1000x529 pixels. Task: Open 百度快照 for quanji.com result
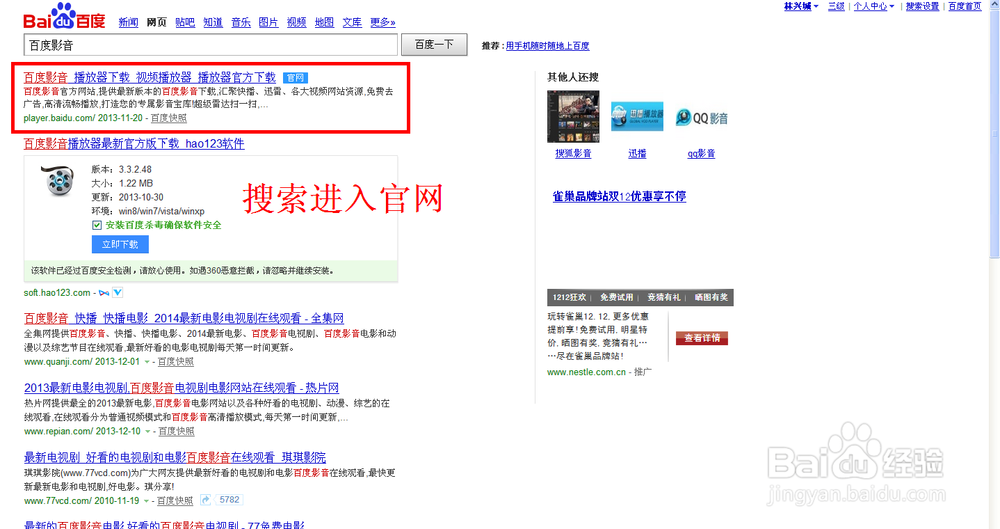tap(176, 362)
